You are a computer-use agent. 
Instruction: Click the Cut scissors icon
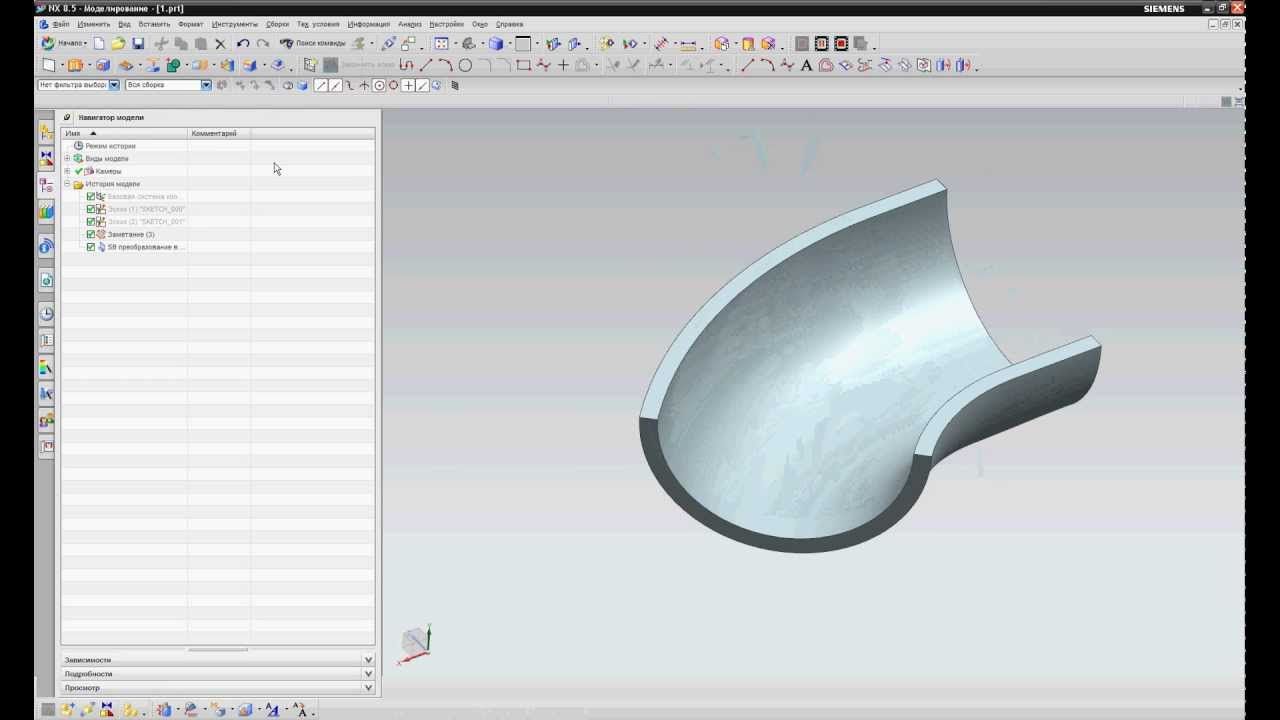pyautogui.click(x=161, y=44)
